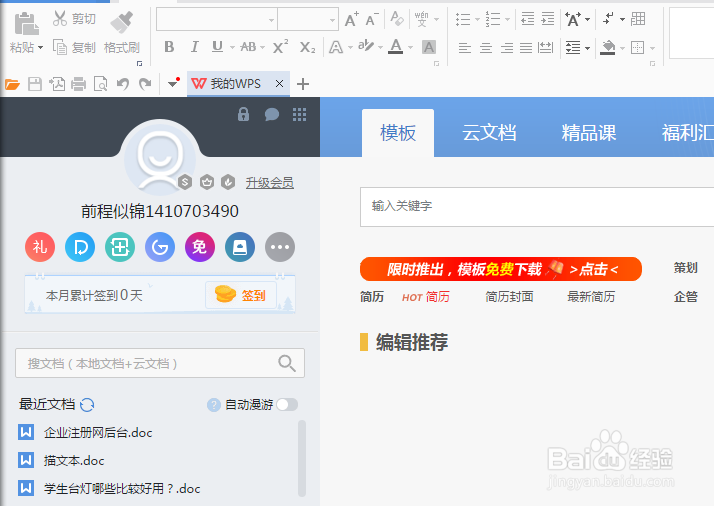Screen dimensions: 714x506
Task: Increase font size with A+ icon
Action: [x=352, y=19]
